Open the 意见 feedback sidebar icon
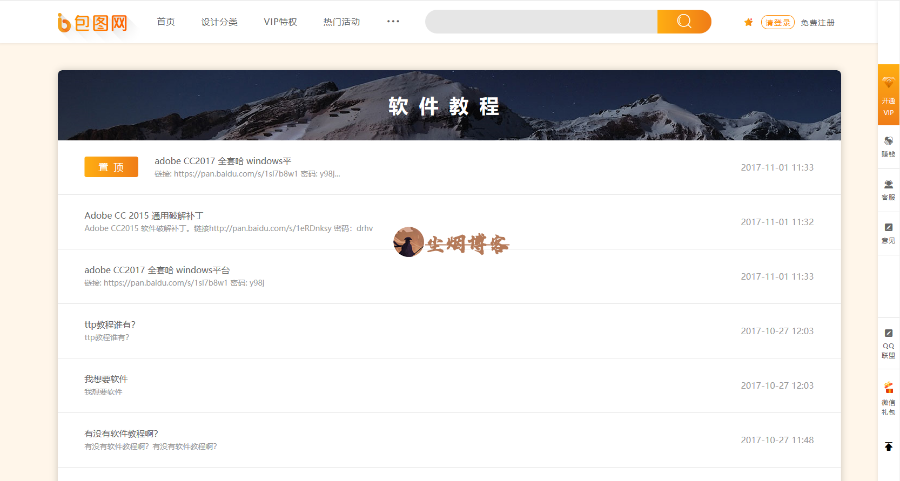The image size is (900, 481). click(889, 233)
